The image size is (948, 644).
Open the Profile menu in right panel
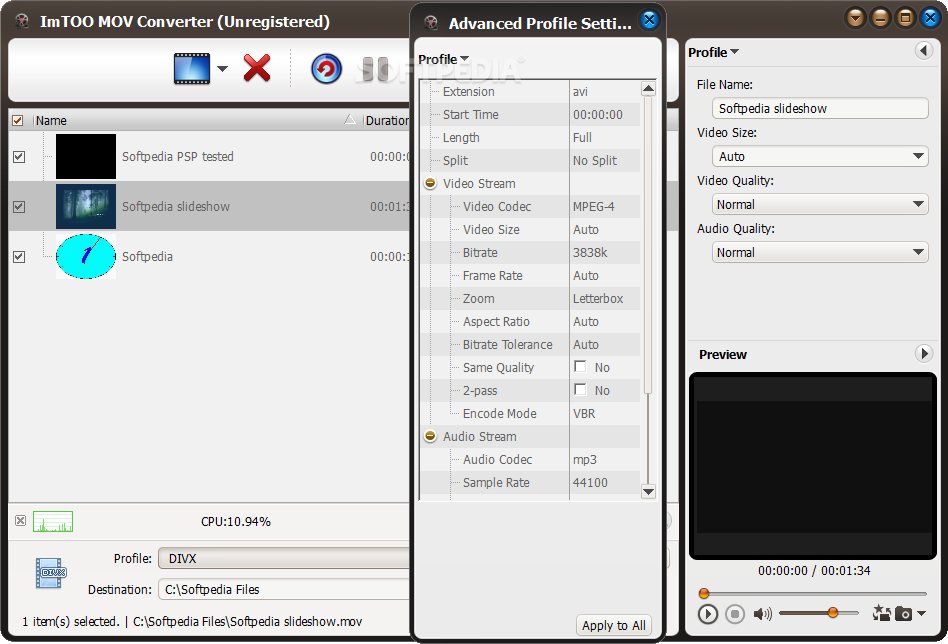click(713, 52)
